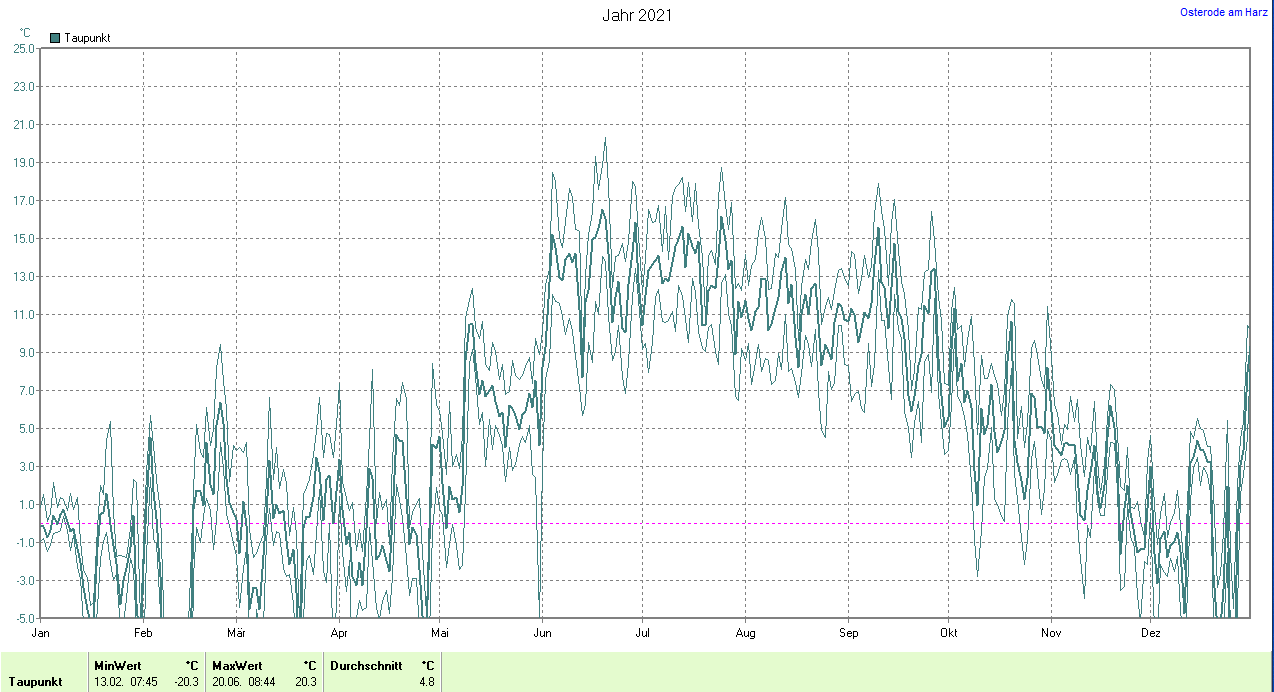1274x692 pixels.
Task: Click the Jahr 2021 chart title
Action: pos(637,15)
